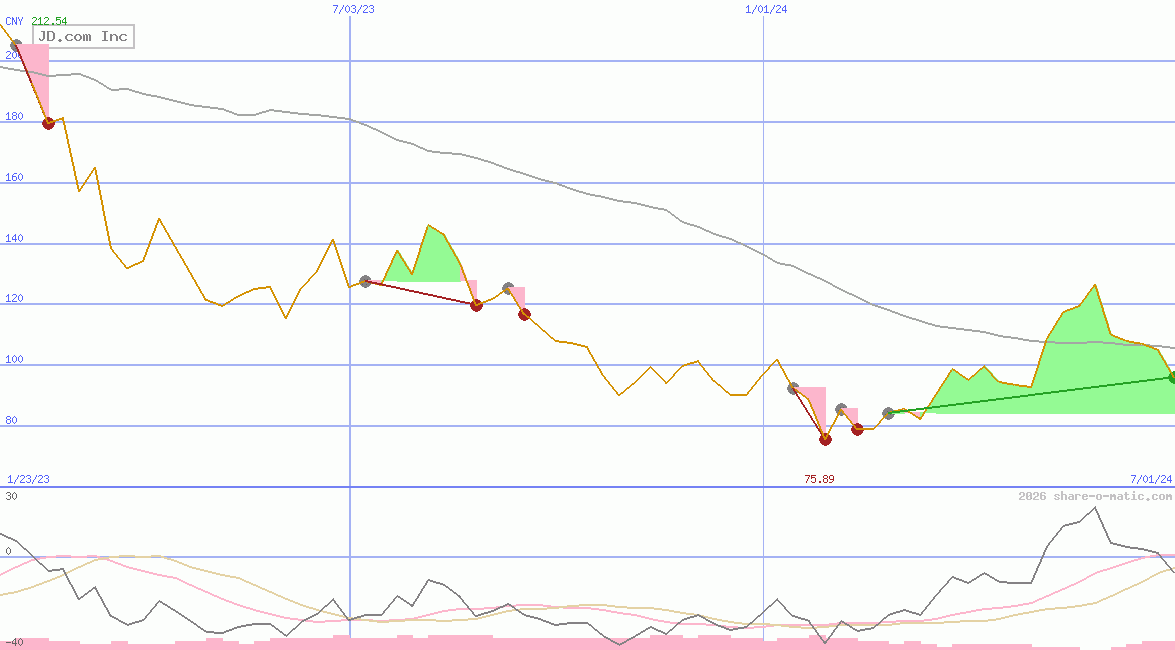Viewport: 1175px width, 650px height.
Task: Select the rightmost green endpoint dot
Action: [x=1170, y=378]
